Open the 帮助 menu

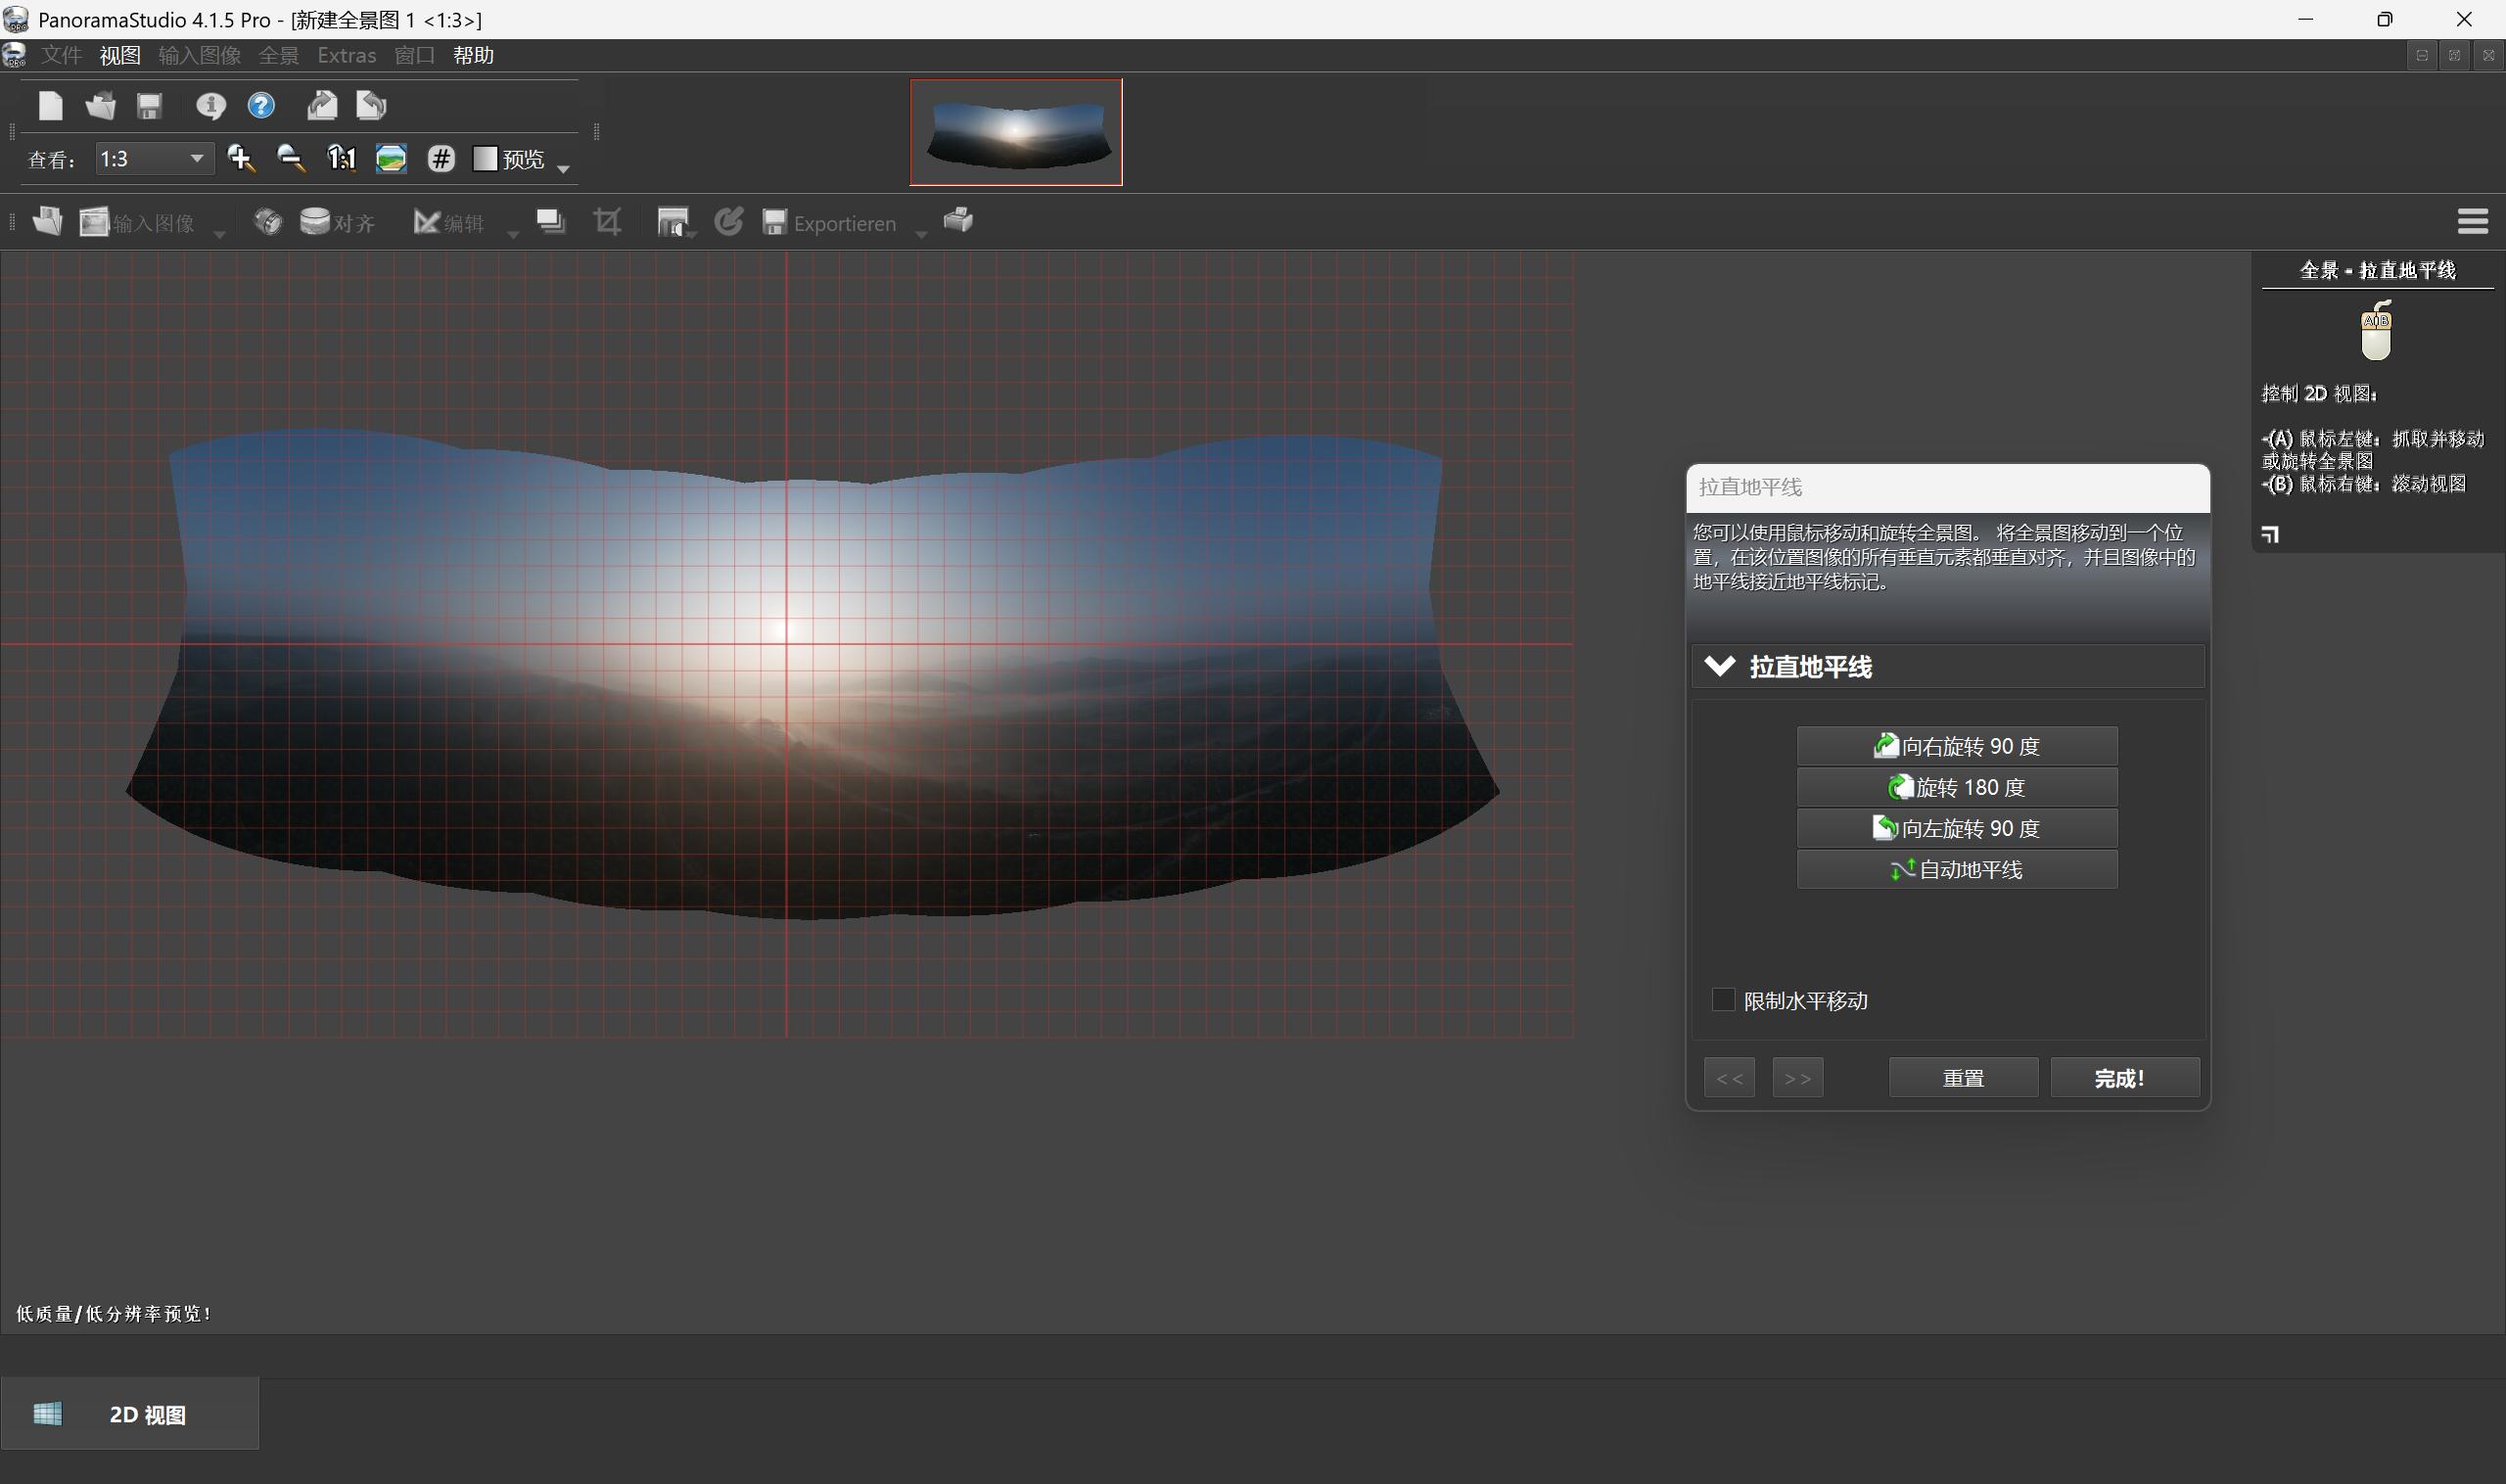click(x=473, y=55)
